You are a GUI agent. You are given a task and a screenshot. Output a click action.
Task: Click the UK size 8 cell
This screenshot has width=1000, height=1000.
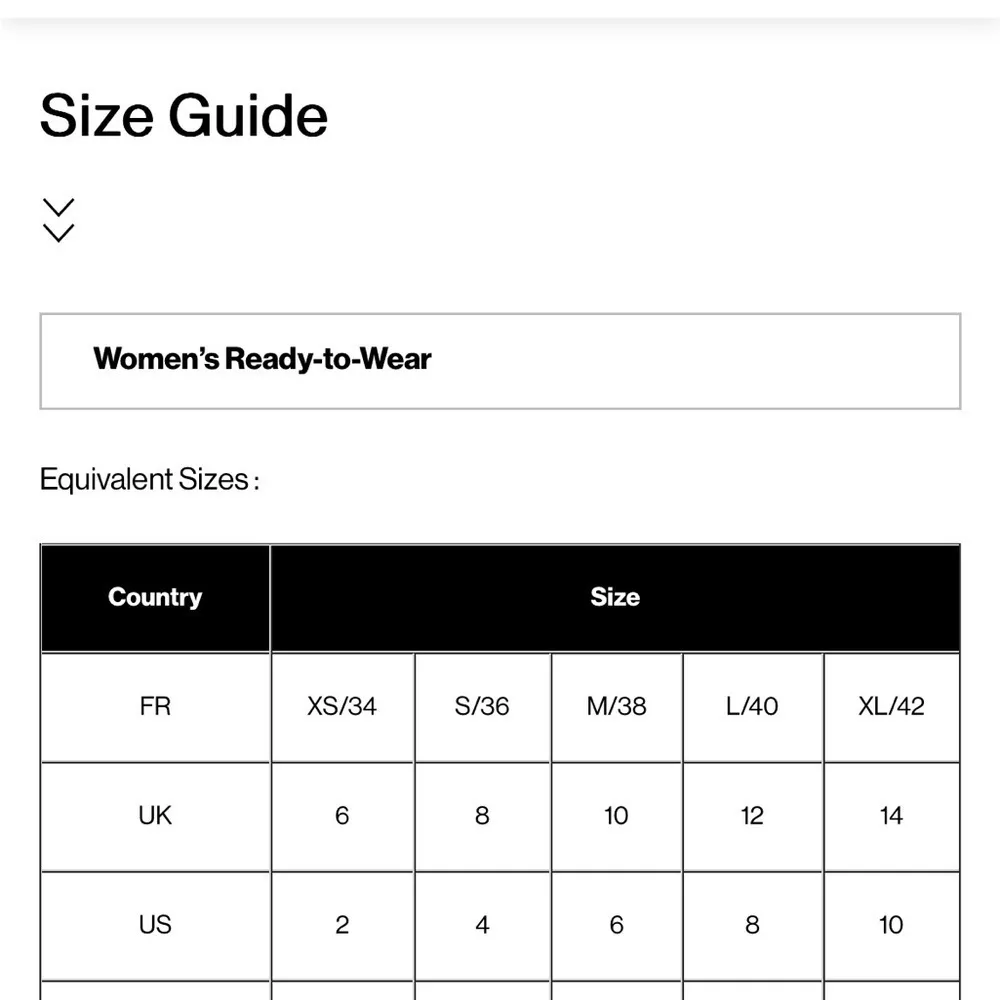482,816
